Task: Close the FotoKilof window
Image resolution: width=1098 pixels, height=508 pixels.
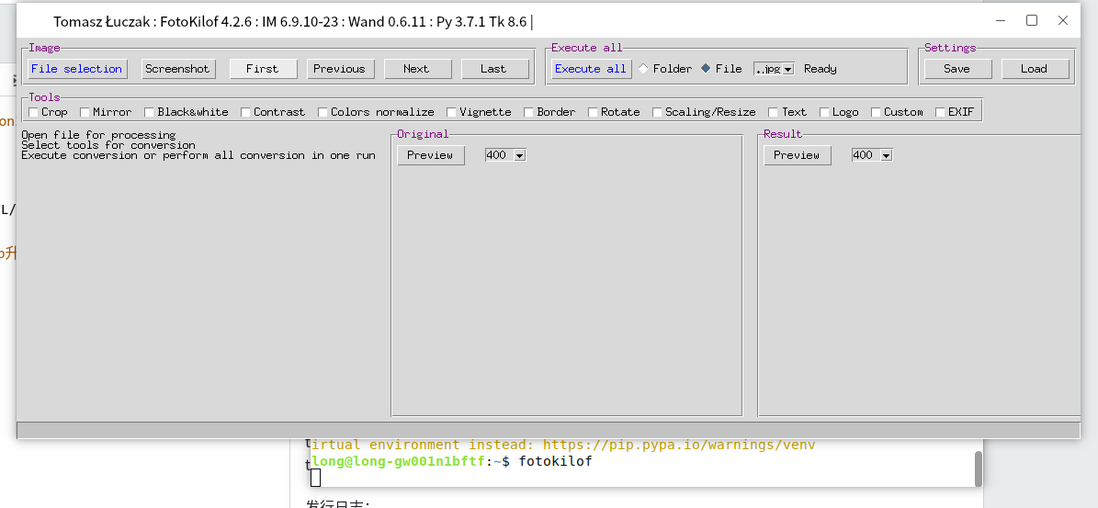Action: pos(1062,21)
